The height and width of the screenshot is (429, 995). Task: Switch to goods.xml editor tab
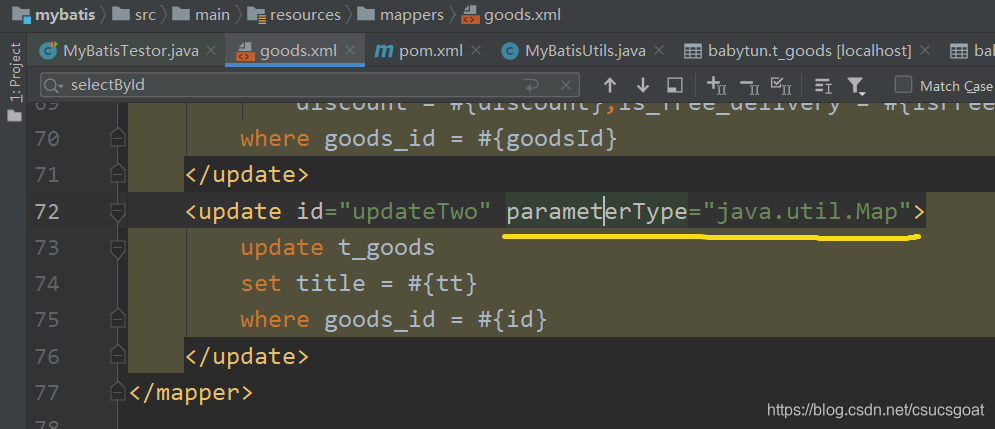[295, 51]
